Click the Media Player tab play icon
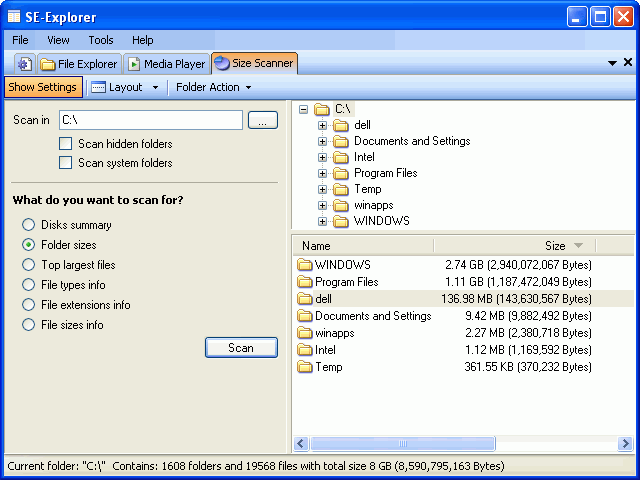This screenshot has width=640, height=480. 134,64
